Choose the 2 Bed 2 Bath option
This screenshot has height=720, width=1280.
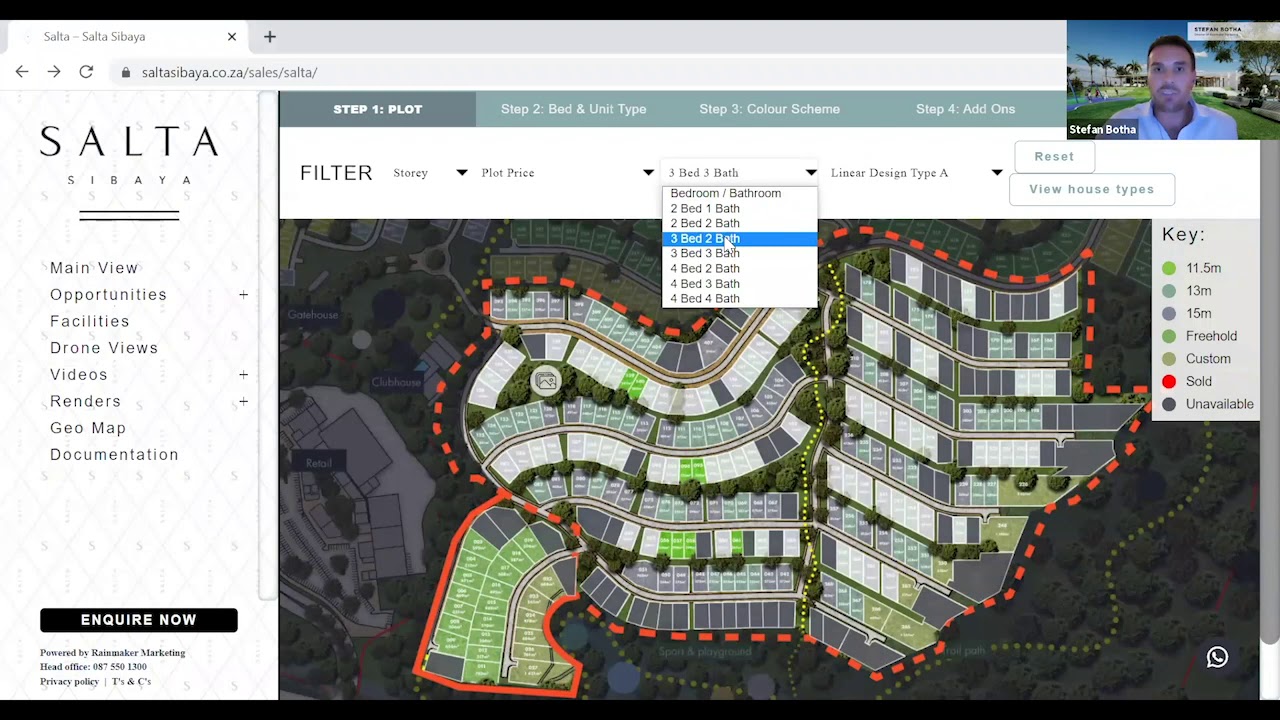tap(739, 224)
